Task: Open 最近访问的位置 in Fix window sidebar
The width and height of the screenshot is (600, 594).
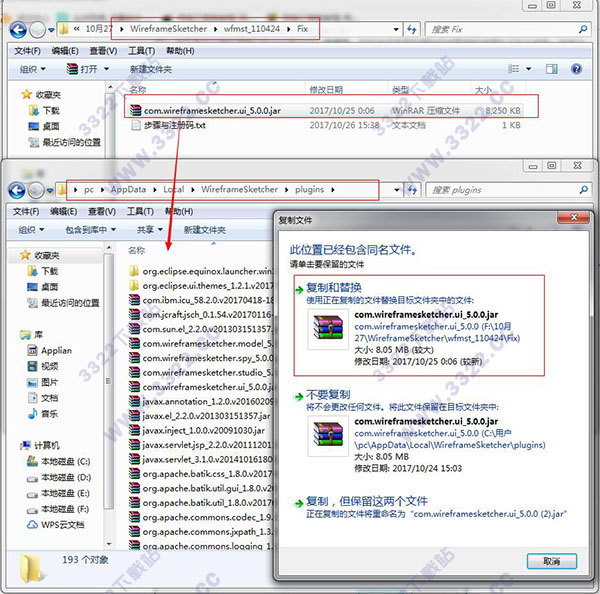Action: 64,142
